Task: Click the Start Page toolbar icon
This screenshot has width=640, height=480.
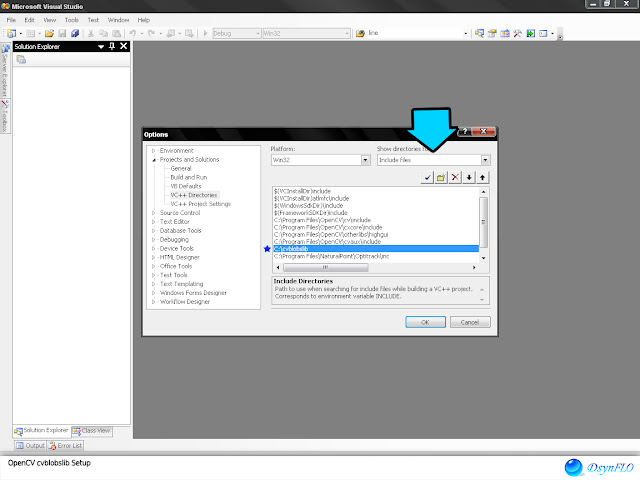Action: (x=531, y=33)
